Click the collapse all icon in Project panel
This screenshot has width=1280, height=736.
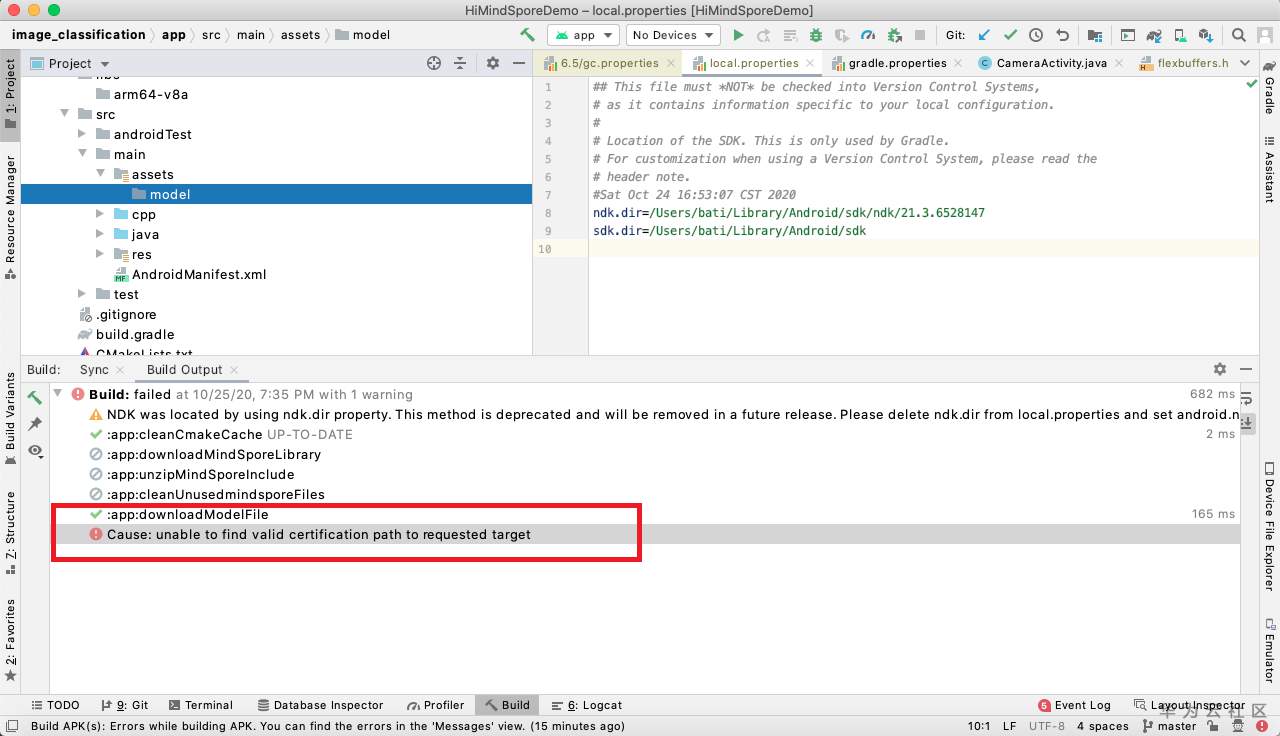click(x=460, y=63)
